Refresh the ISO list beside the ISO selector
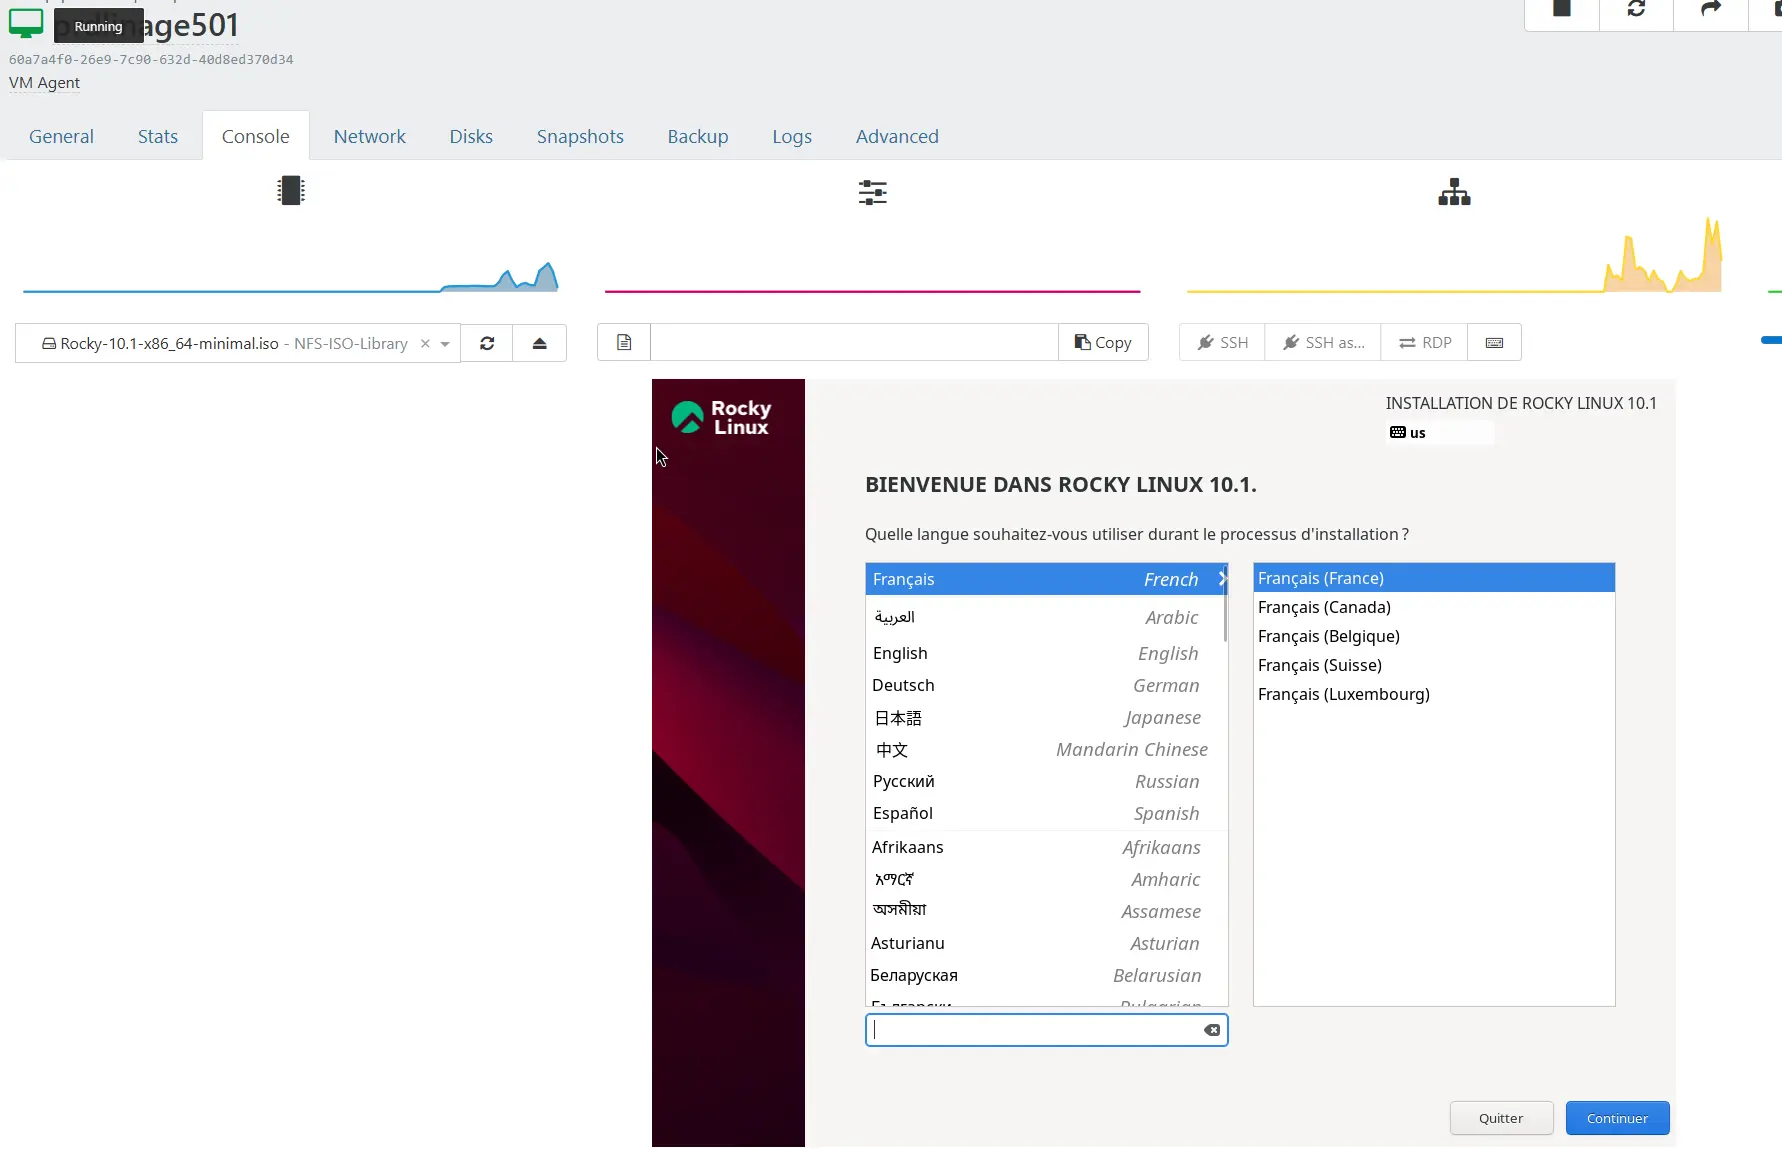 487,343
